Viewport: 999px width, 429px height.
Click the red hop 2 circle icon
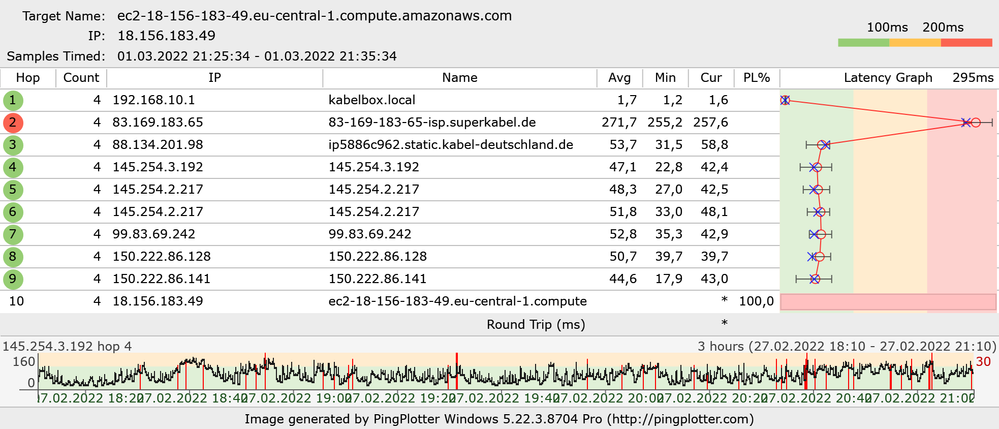pos(12,122)
